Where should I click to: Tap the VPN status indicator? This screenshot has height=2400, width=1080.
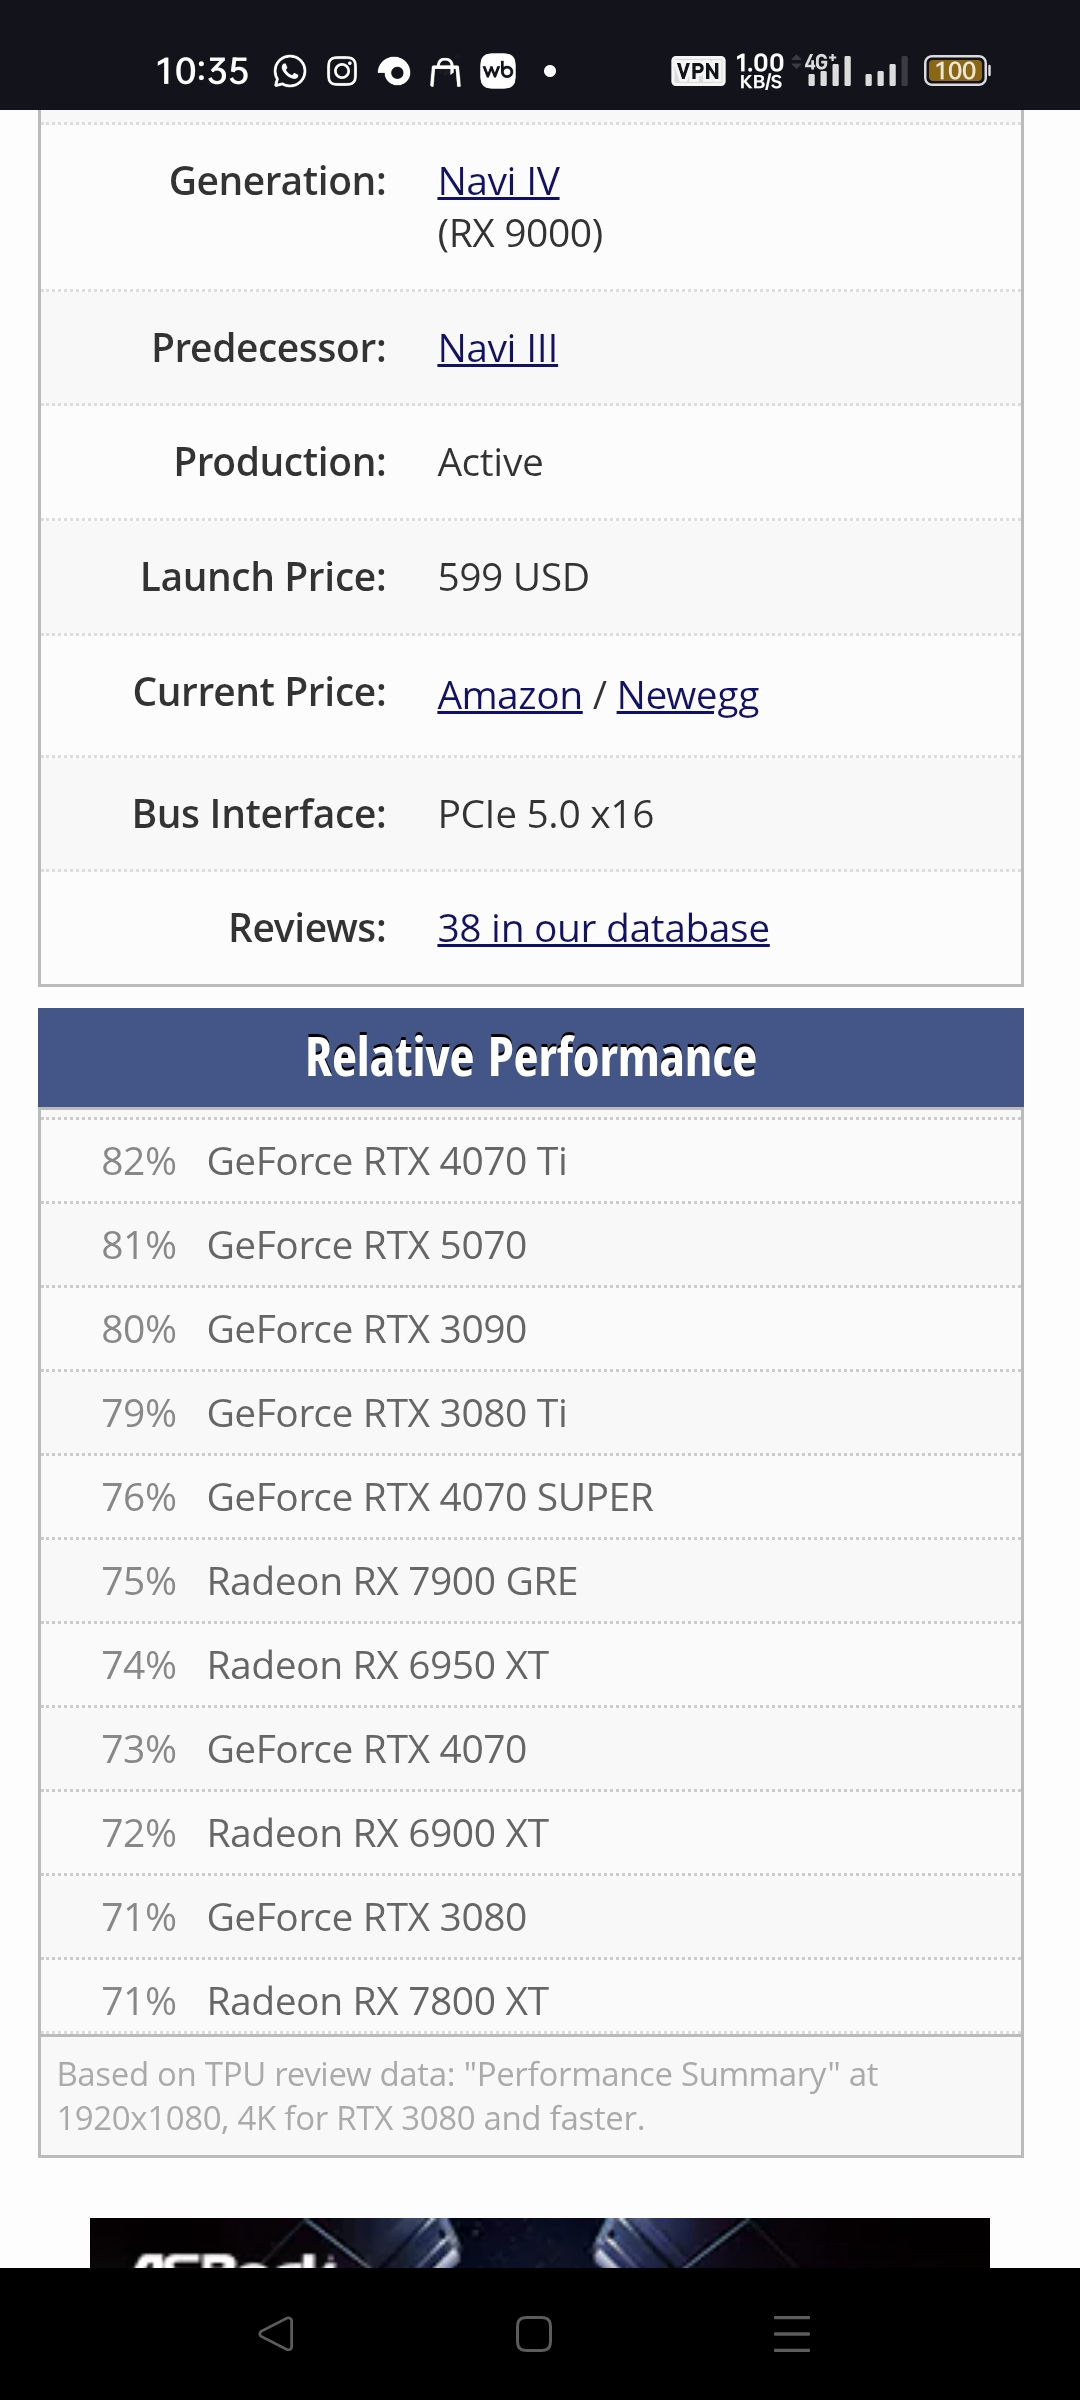[x=698, y=71]
